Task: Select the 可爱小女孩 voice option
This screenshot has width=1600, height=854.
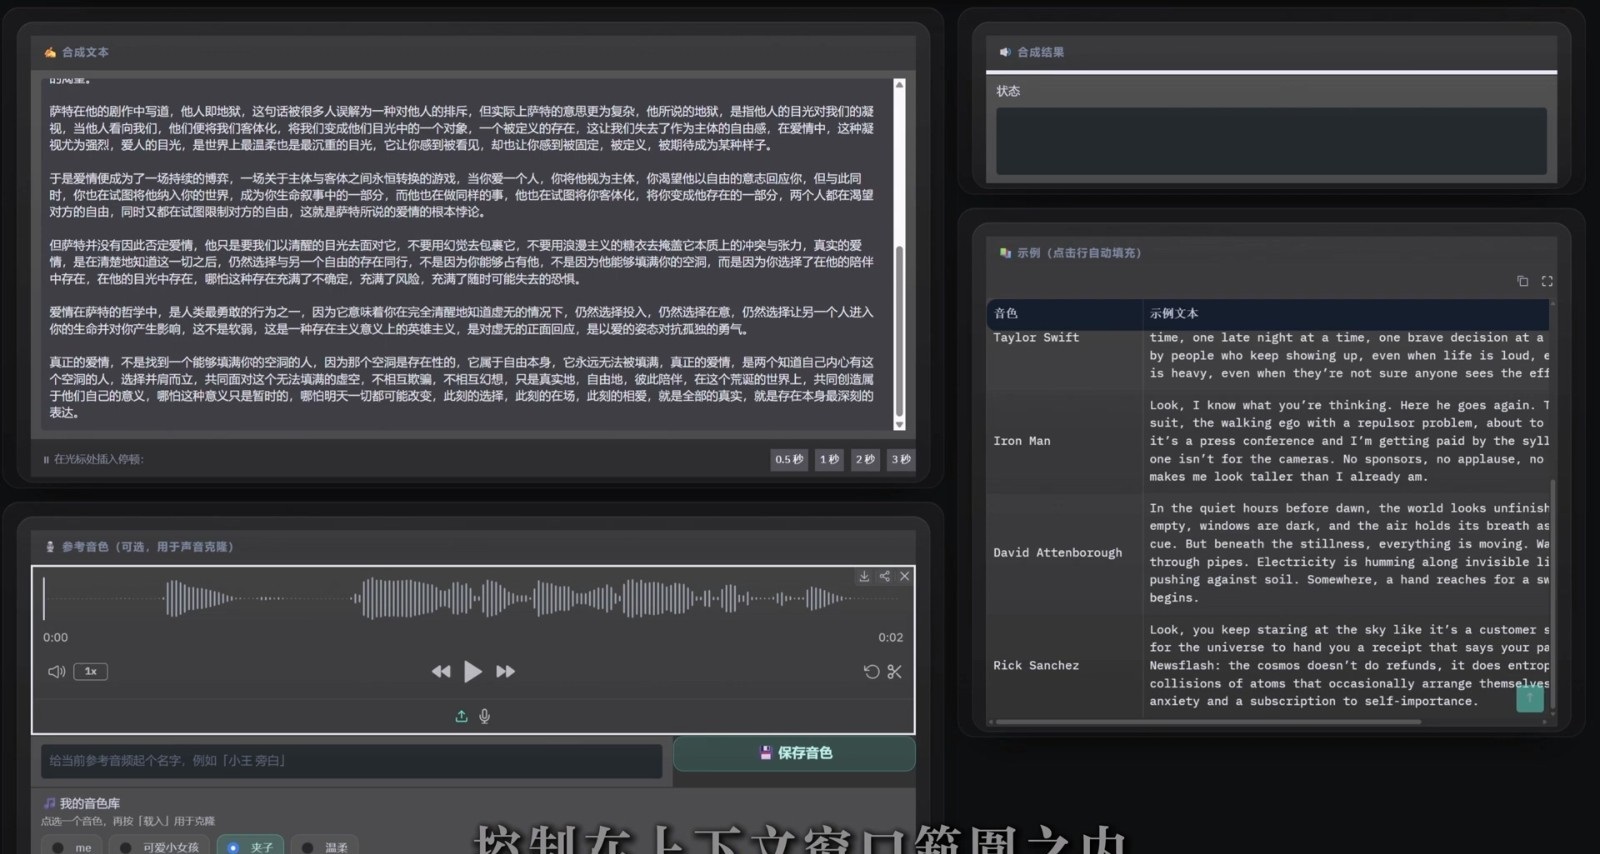Action: click(160, 847)
